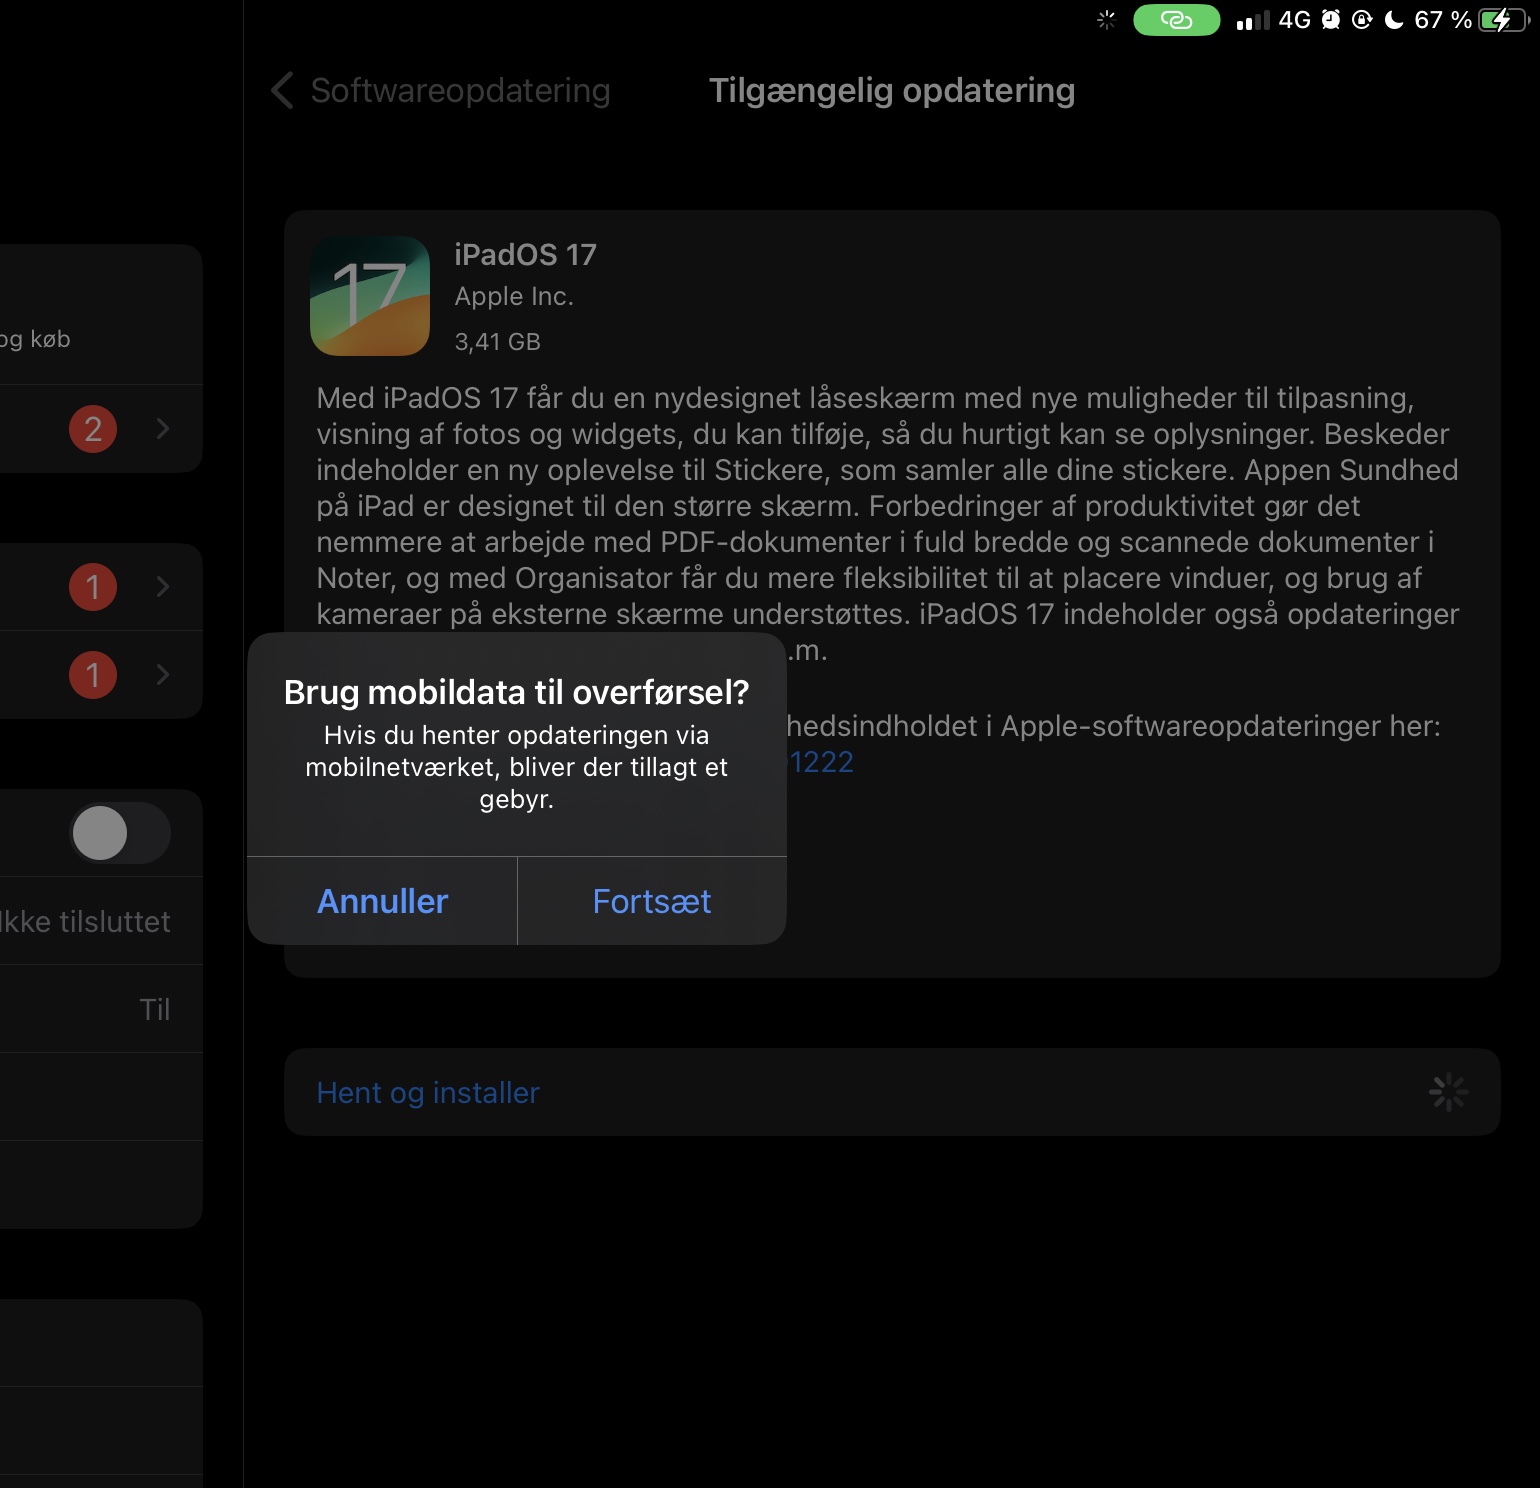Tap Hent og installer
This screenshot has width=1540, height=1488.
click(x=428, y=1092)
